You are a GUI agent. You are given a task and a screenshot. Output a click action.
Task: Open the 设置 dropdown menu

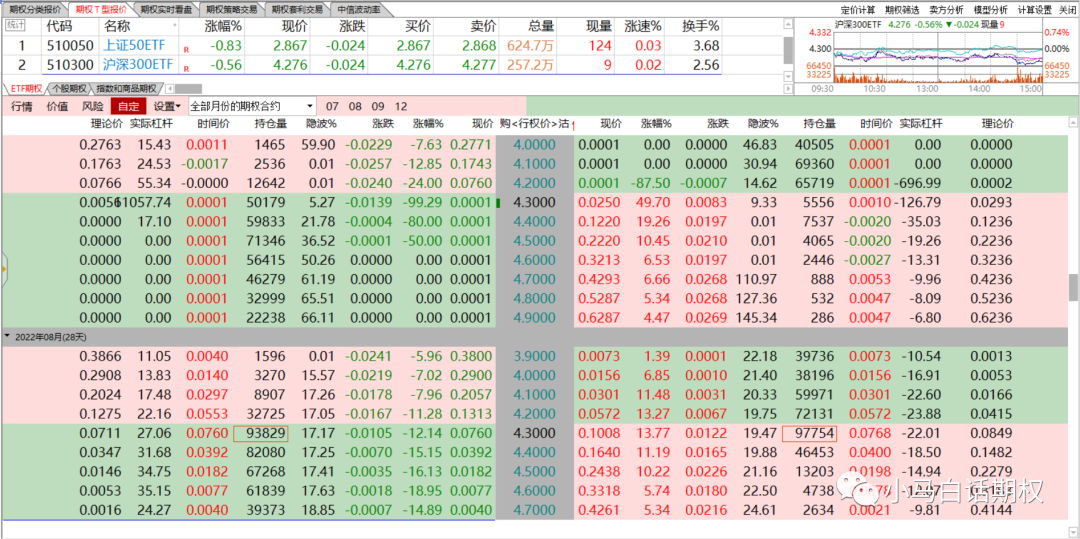coord(166,106)
